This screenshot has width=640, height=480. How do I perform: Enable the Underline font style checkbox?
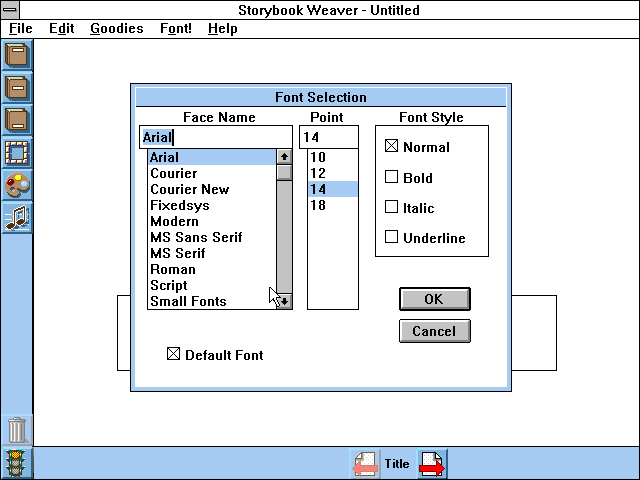point(391,237)
